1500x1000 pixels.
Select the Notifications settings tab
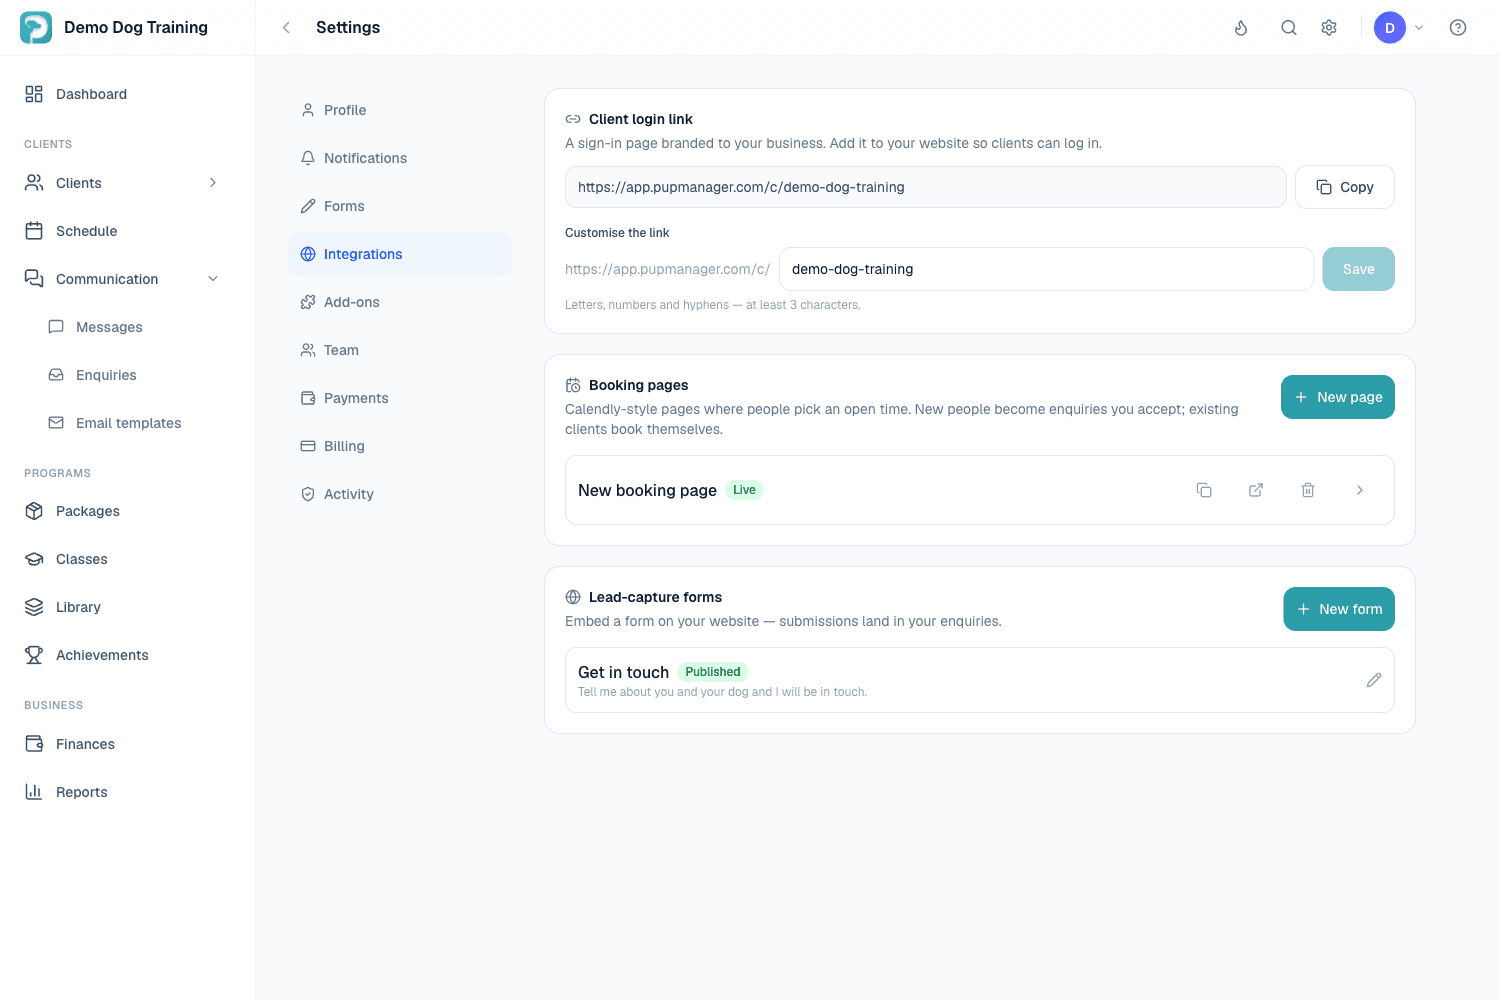[x=400, y=158]
